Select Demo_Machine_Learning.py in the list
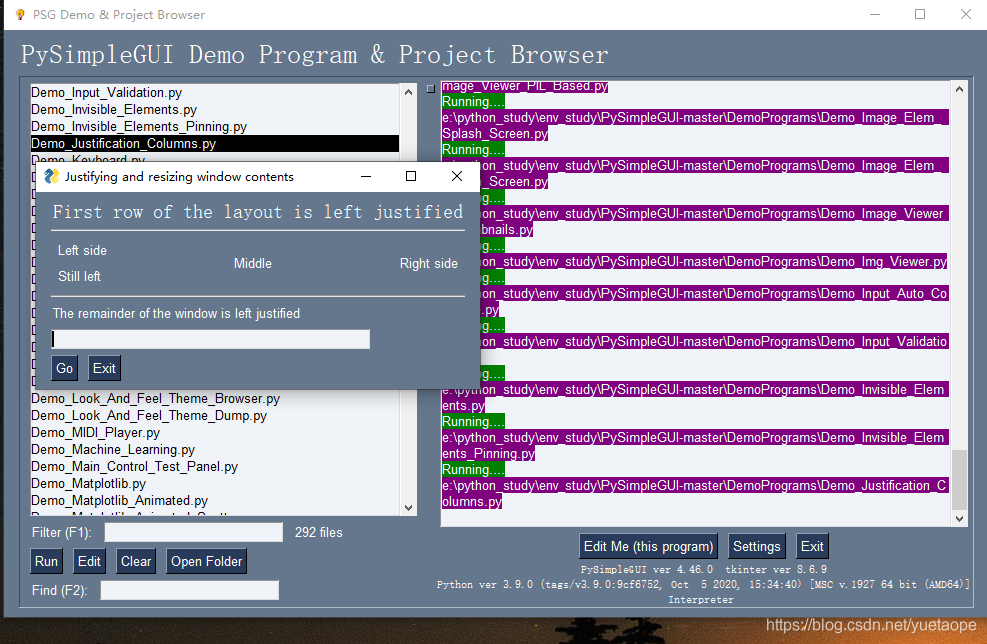Screen dimensions: 987x644 click(215, 449)
